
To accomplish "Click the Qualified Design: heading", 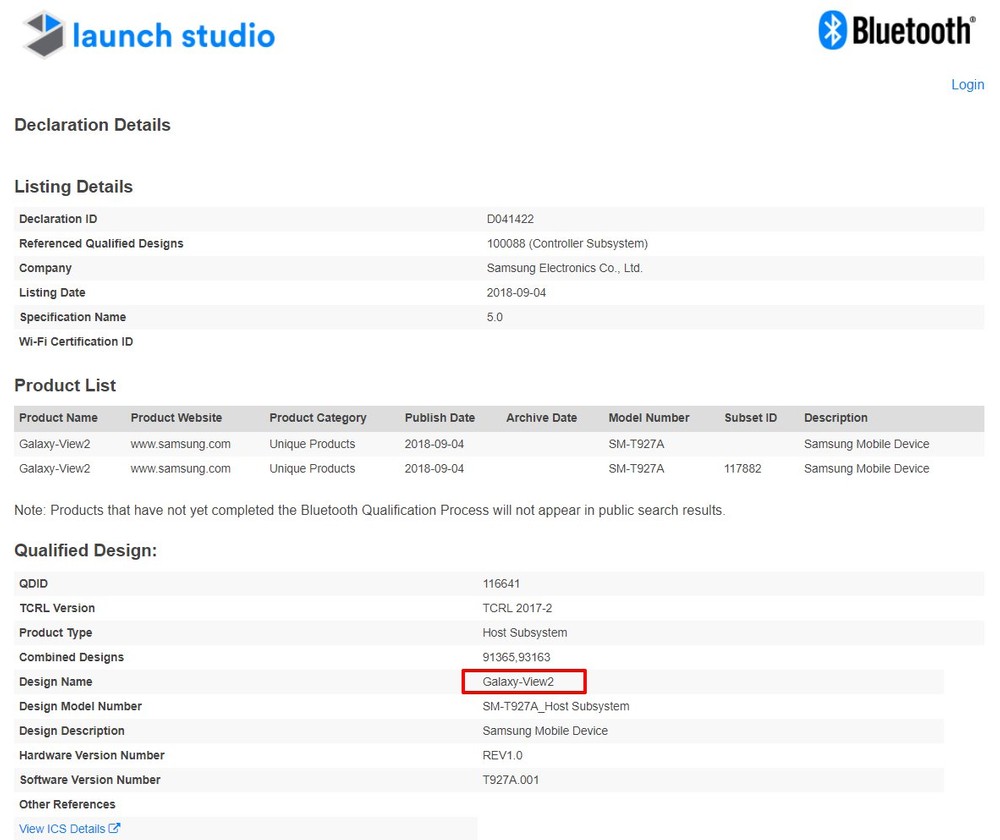I will [x=85, y=550].
